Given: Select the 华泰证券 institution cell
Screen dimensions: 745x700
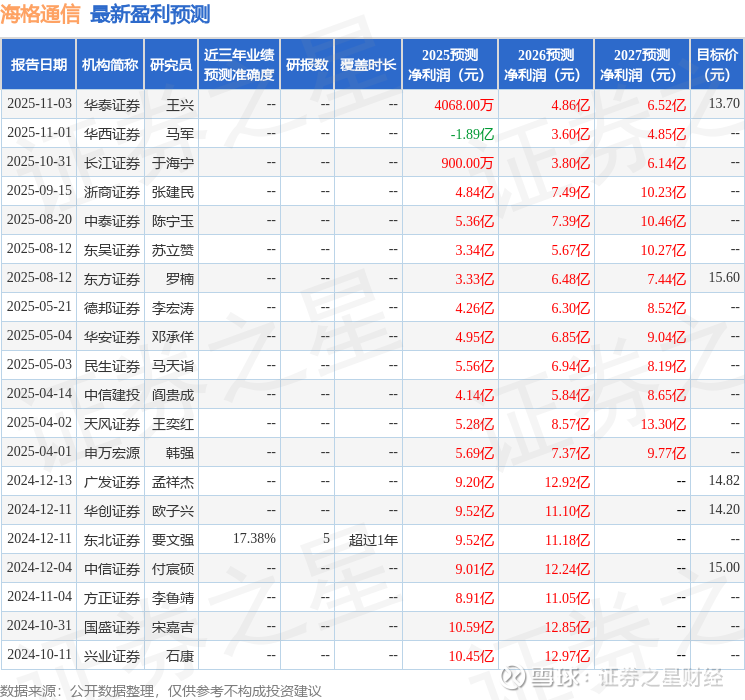Looking at the screenshot, I should 112,105.
